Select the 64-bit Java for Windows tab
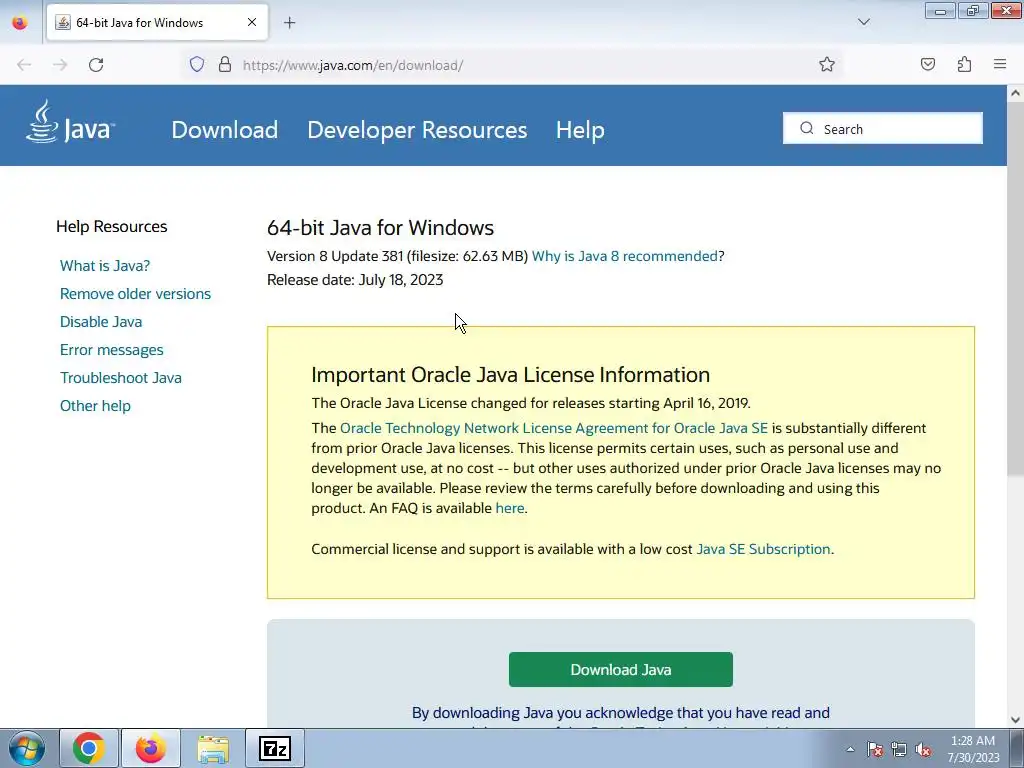1024x768 pixels. click(x=157, y=22)
